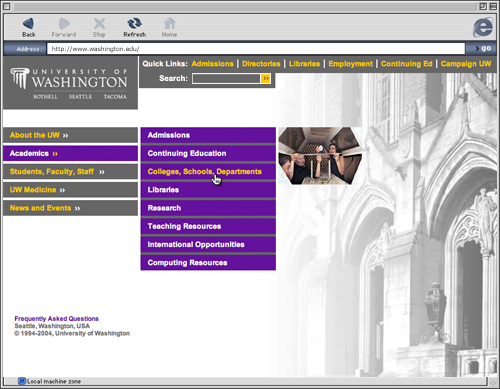Screen dimensions: 500x389
Task: Select Colleges, Schools, Departments menu item
Action: pyautogui.click(x=208, y=171)
